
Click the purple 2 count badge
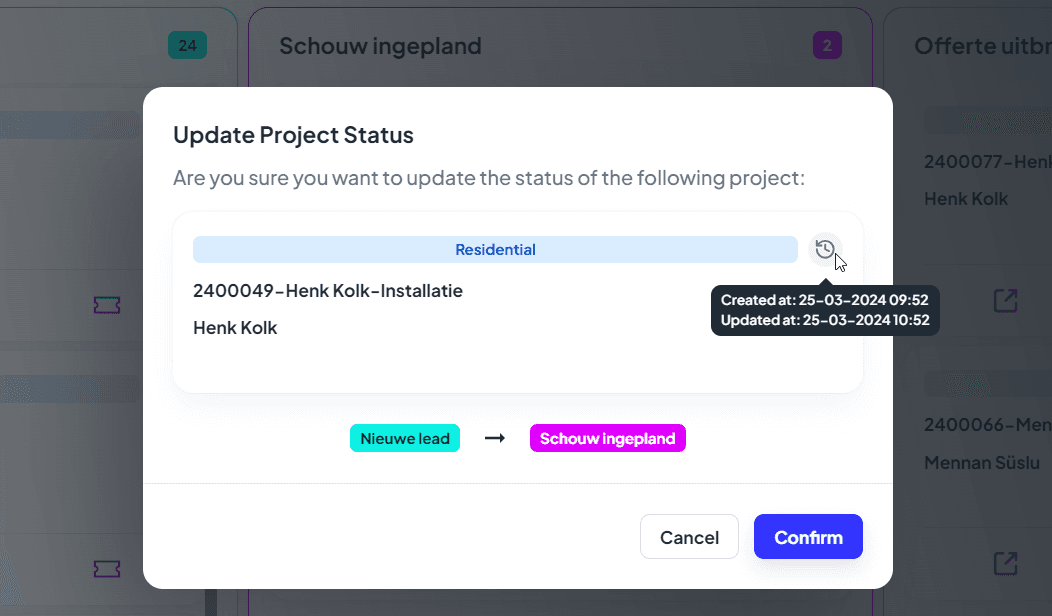827,45
